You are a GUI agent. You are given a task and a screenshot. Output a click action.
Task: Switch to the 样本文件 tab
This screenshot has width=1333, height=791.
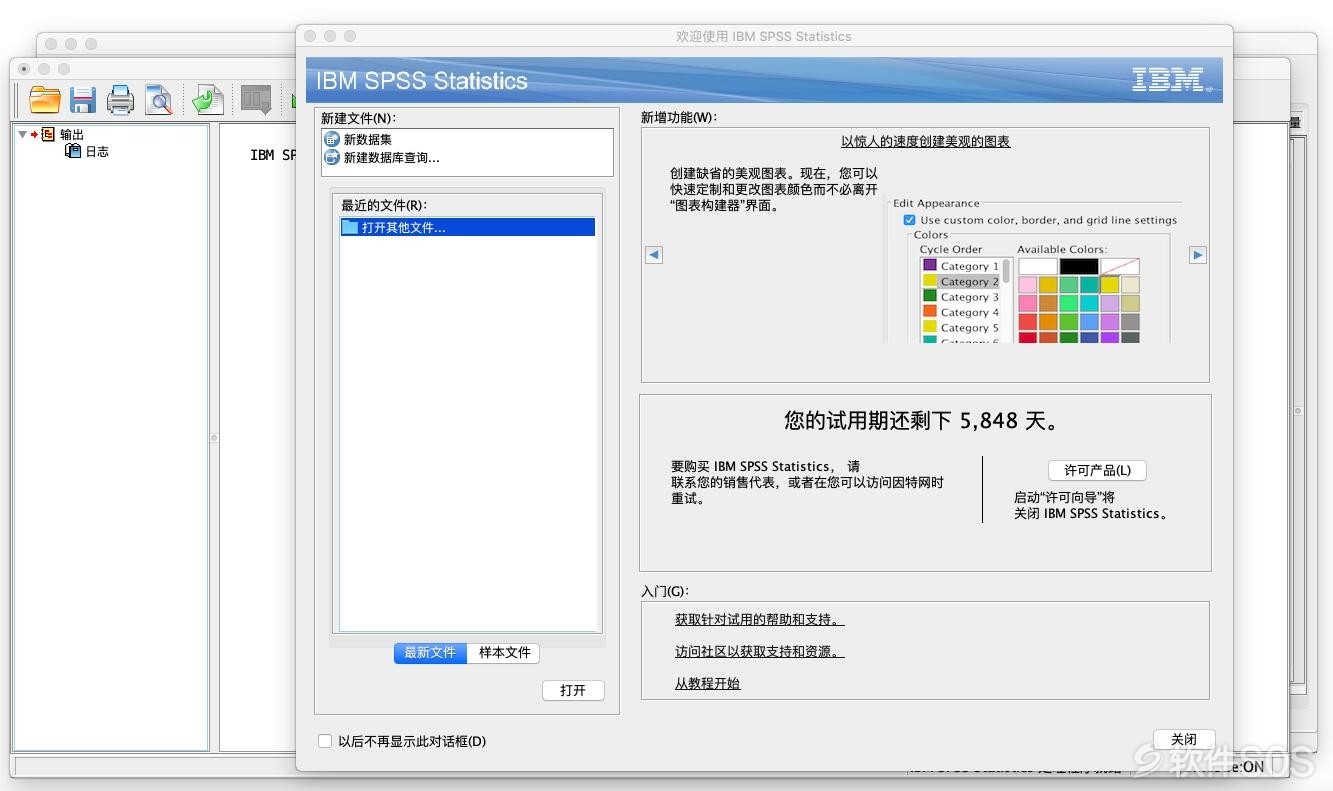tap(504, 652)
